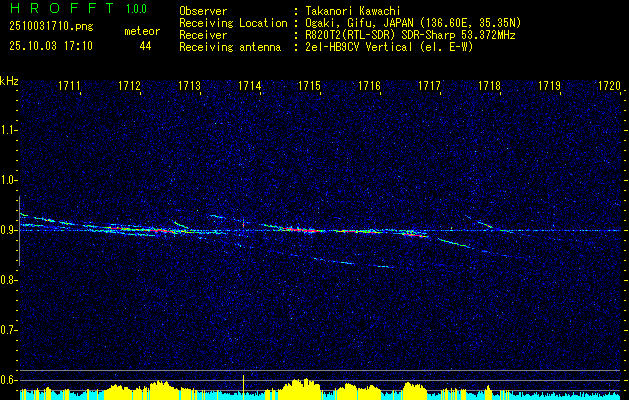Image resolution: width=629 pixels, height=400 pixels.
Task: Click the 1718 time axis marker
Action: (x=489, y=86)
